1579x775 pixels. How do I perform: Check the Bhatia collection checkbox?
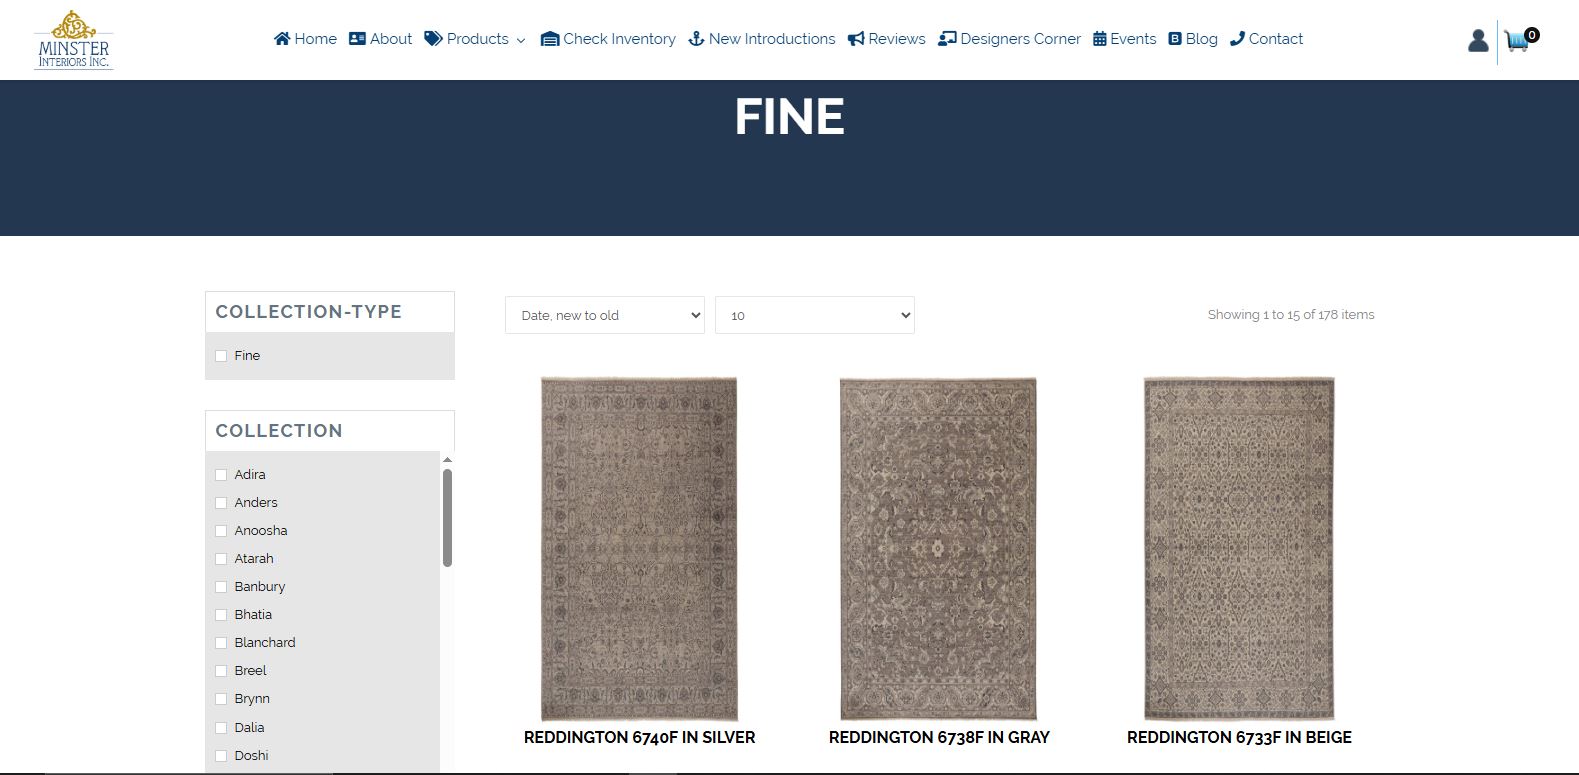click(221, 615)
